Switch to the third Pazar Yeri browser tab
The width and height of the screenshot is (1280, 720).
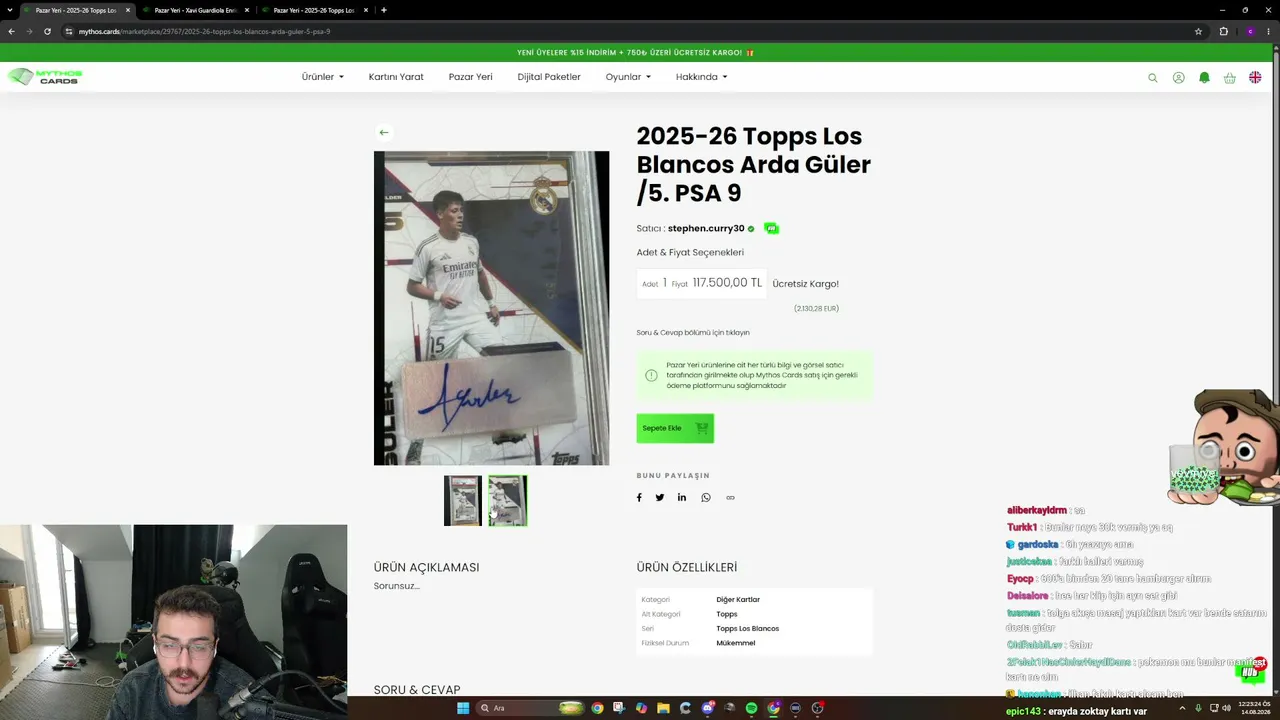313,10
